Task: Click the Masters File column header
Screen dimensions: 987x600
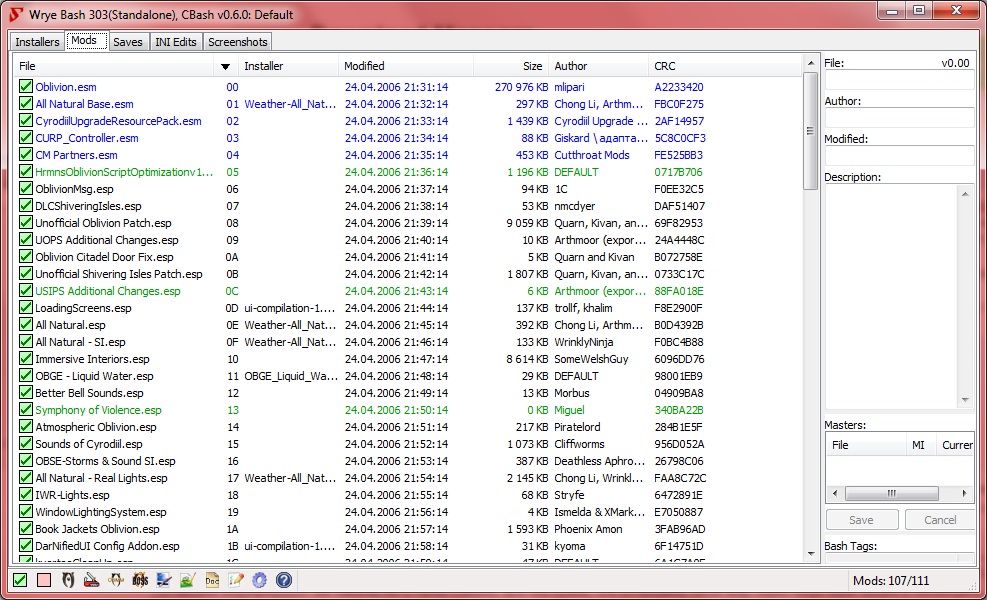Action: point(866,444)
